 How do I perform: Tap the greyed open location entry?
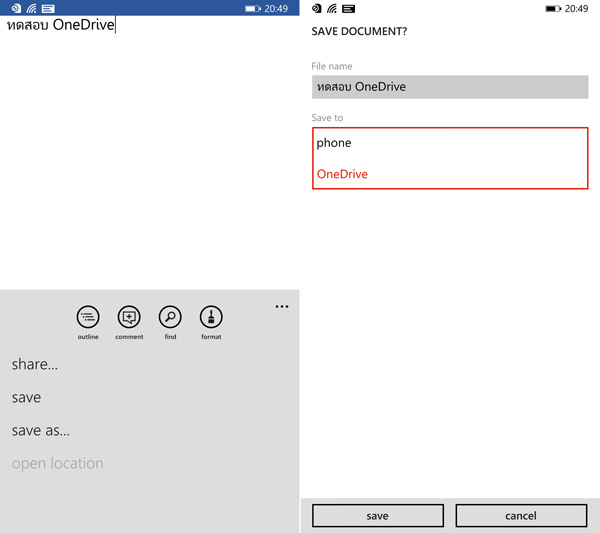tap(57, 463)
